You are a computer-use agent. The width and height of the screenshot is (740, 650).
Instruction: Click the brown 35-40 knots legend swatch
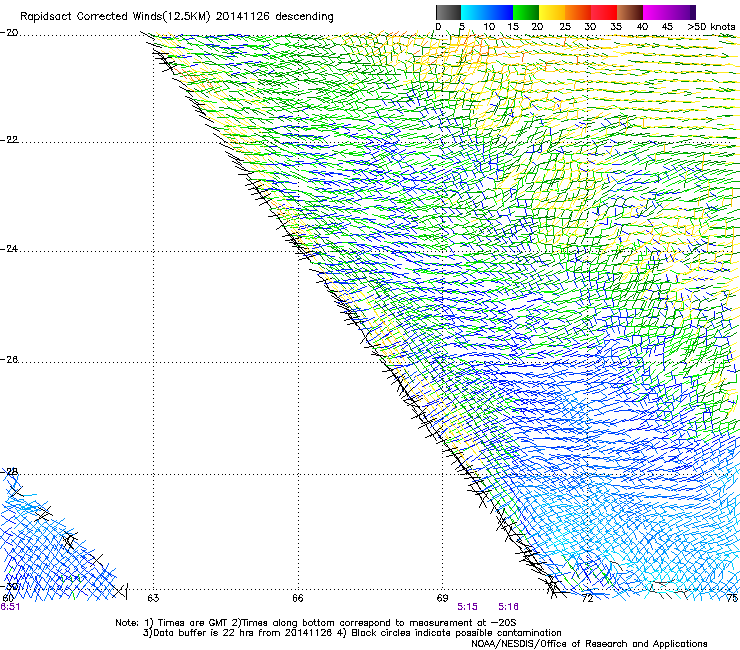(x=630, y=12)
